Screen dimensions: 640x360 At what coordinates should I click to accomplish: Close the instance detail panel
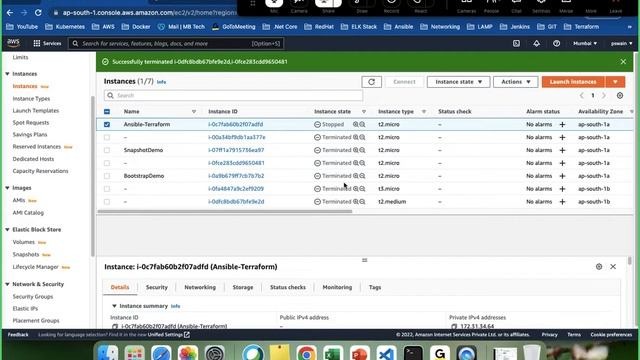click(613, 267)
